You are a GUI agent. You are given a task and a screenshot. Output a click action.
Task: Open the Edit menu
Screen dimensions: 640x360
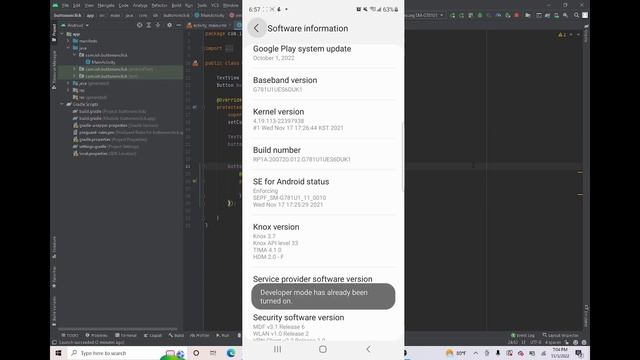77,5
